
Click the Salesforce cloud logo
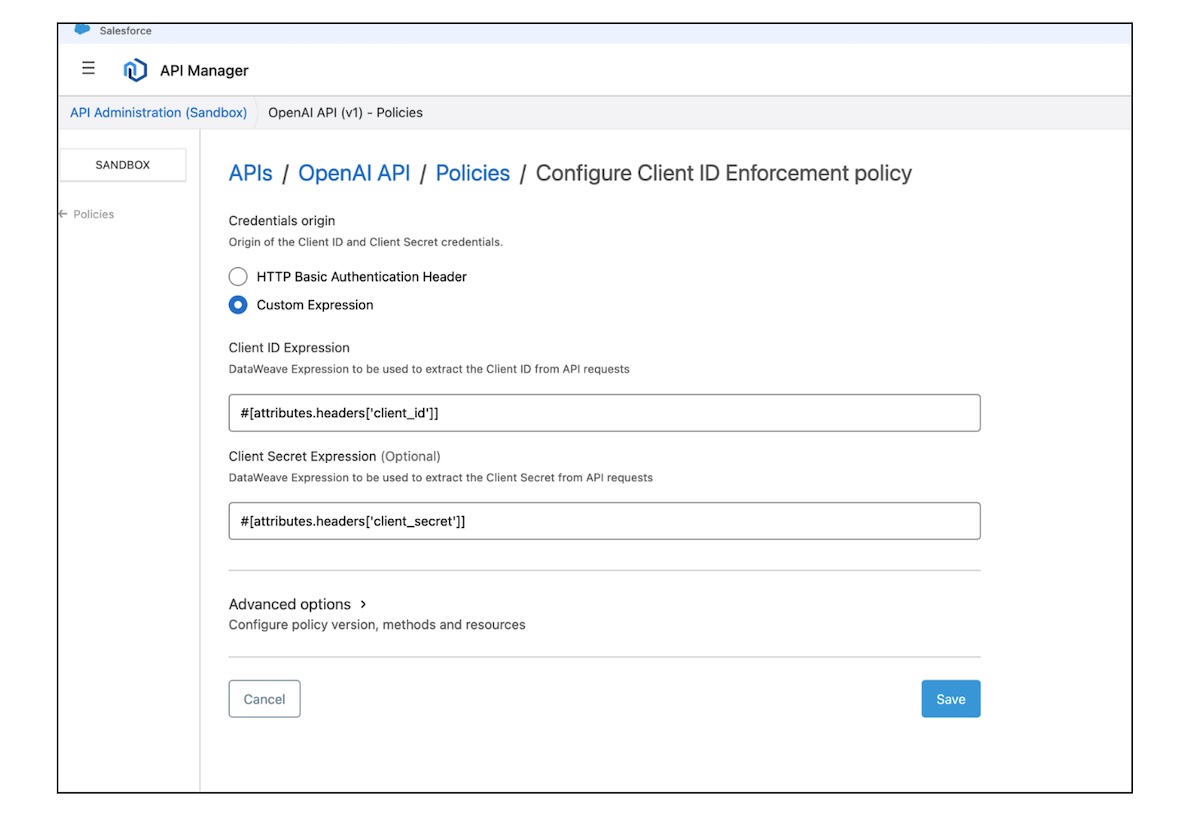82,31
